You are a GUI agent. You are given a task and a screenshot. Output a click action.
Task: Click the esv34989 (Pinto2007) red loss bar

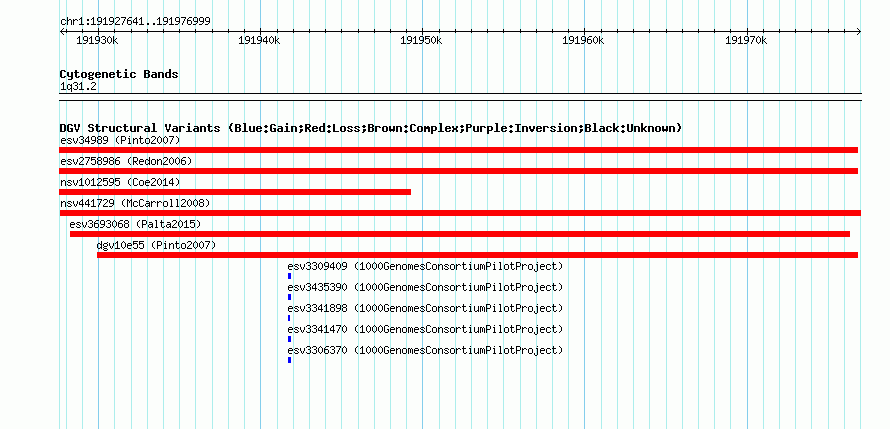click(x=459, y=150)
